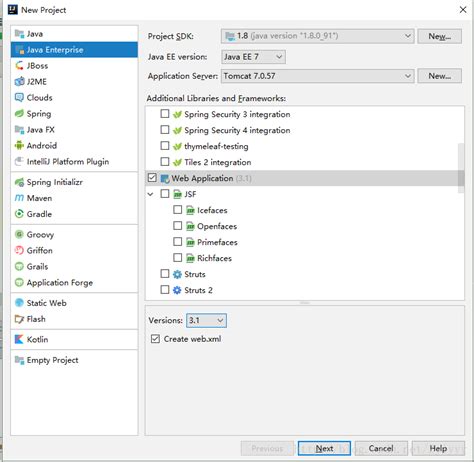The image size is (474, 462).
Task: Click the Static Web globe icon
Action: tap(19, 303)
